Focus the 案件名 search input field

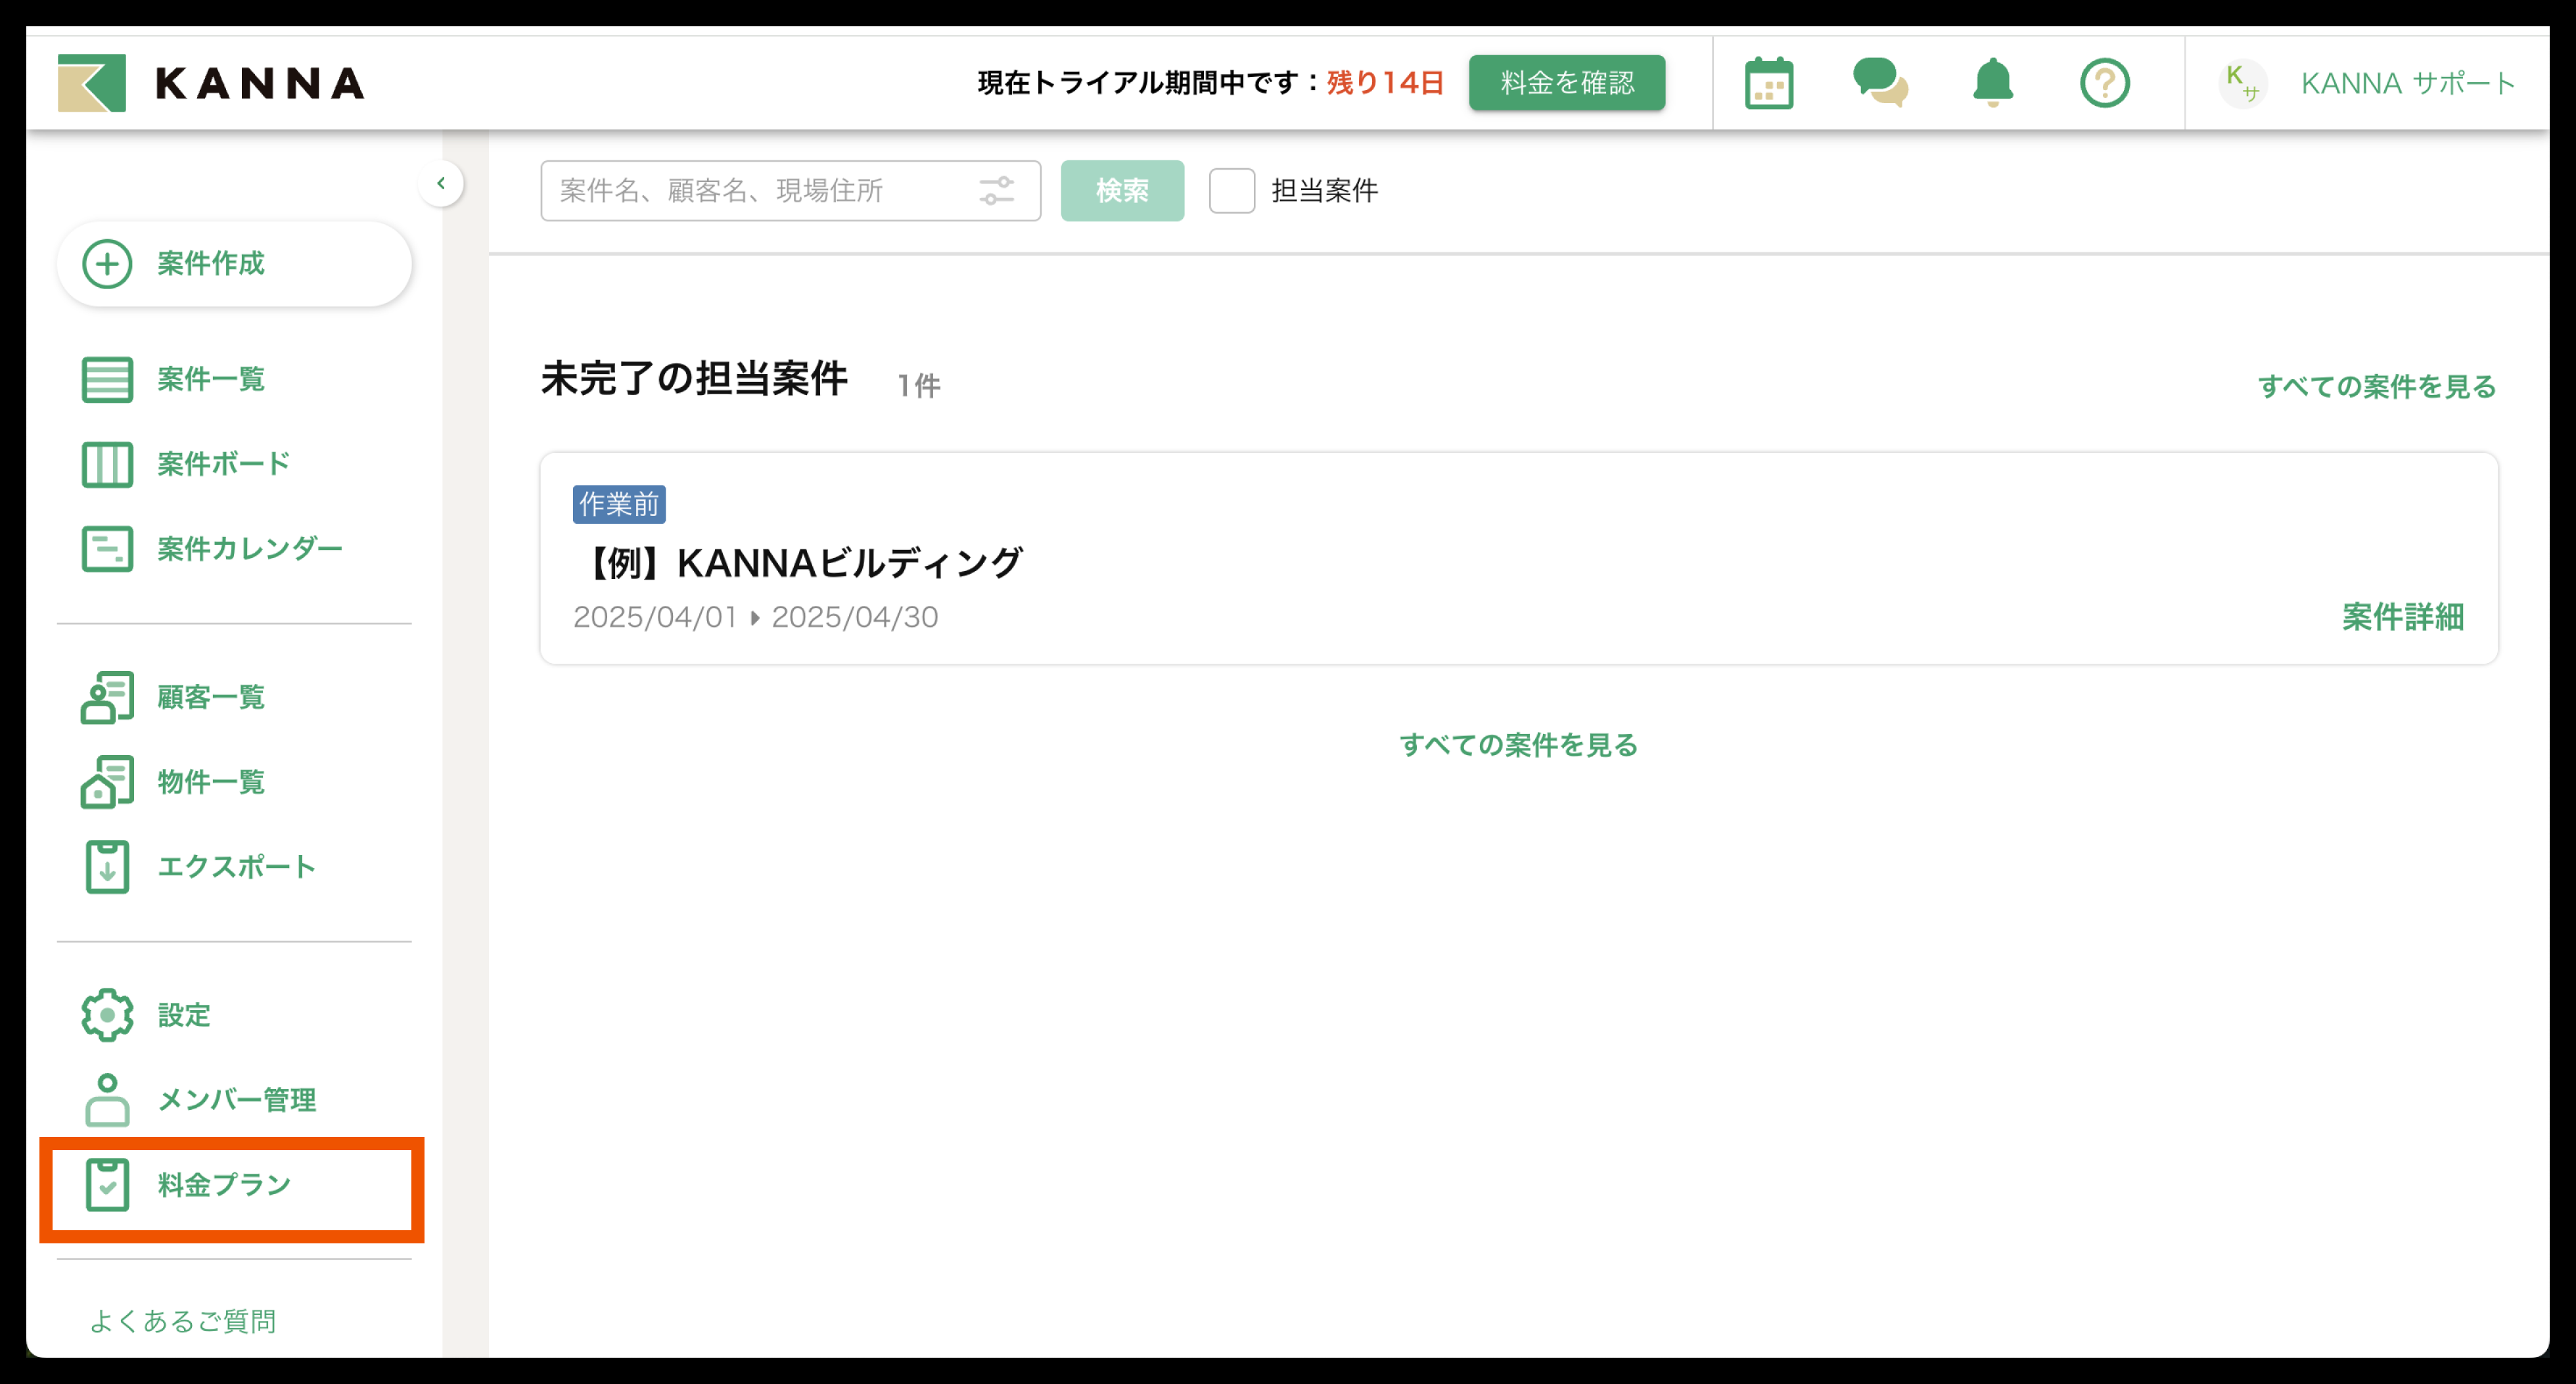pyautogui.click(x=760, y=191)
